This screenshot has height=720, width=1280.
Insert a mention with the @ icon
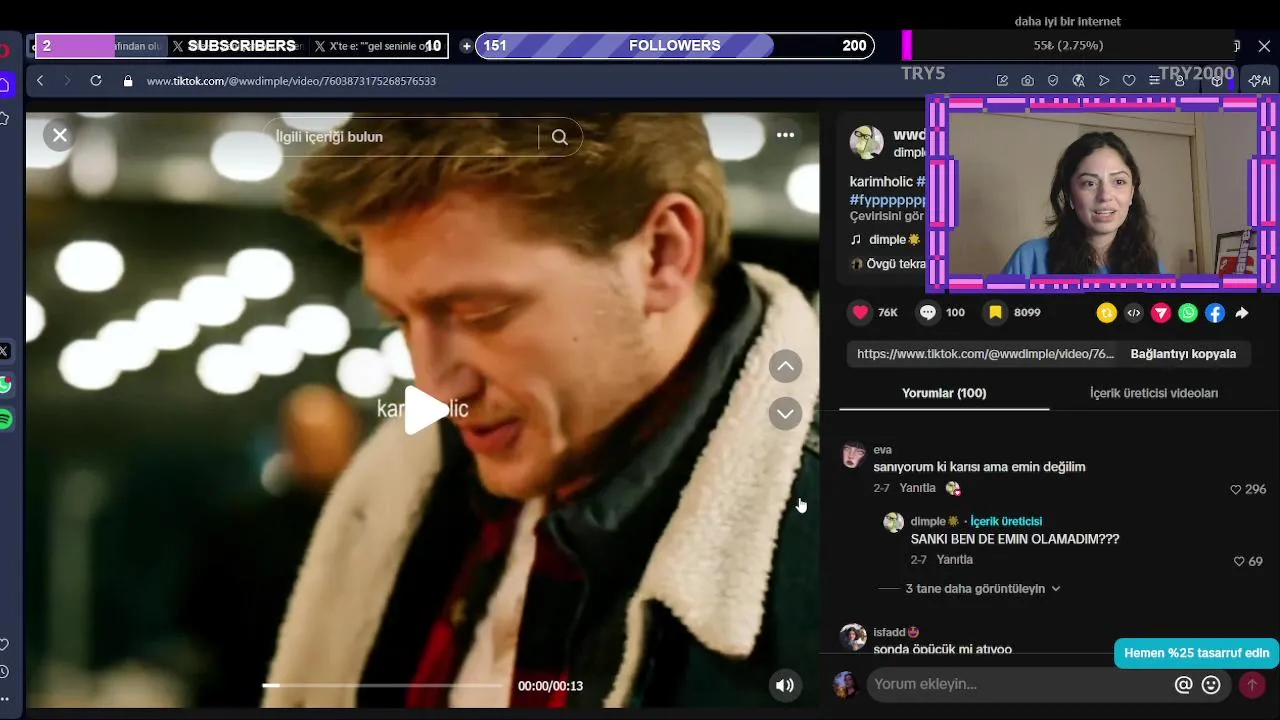(x=1183, y=685)
